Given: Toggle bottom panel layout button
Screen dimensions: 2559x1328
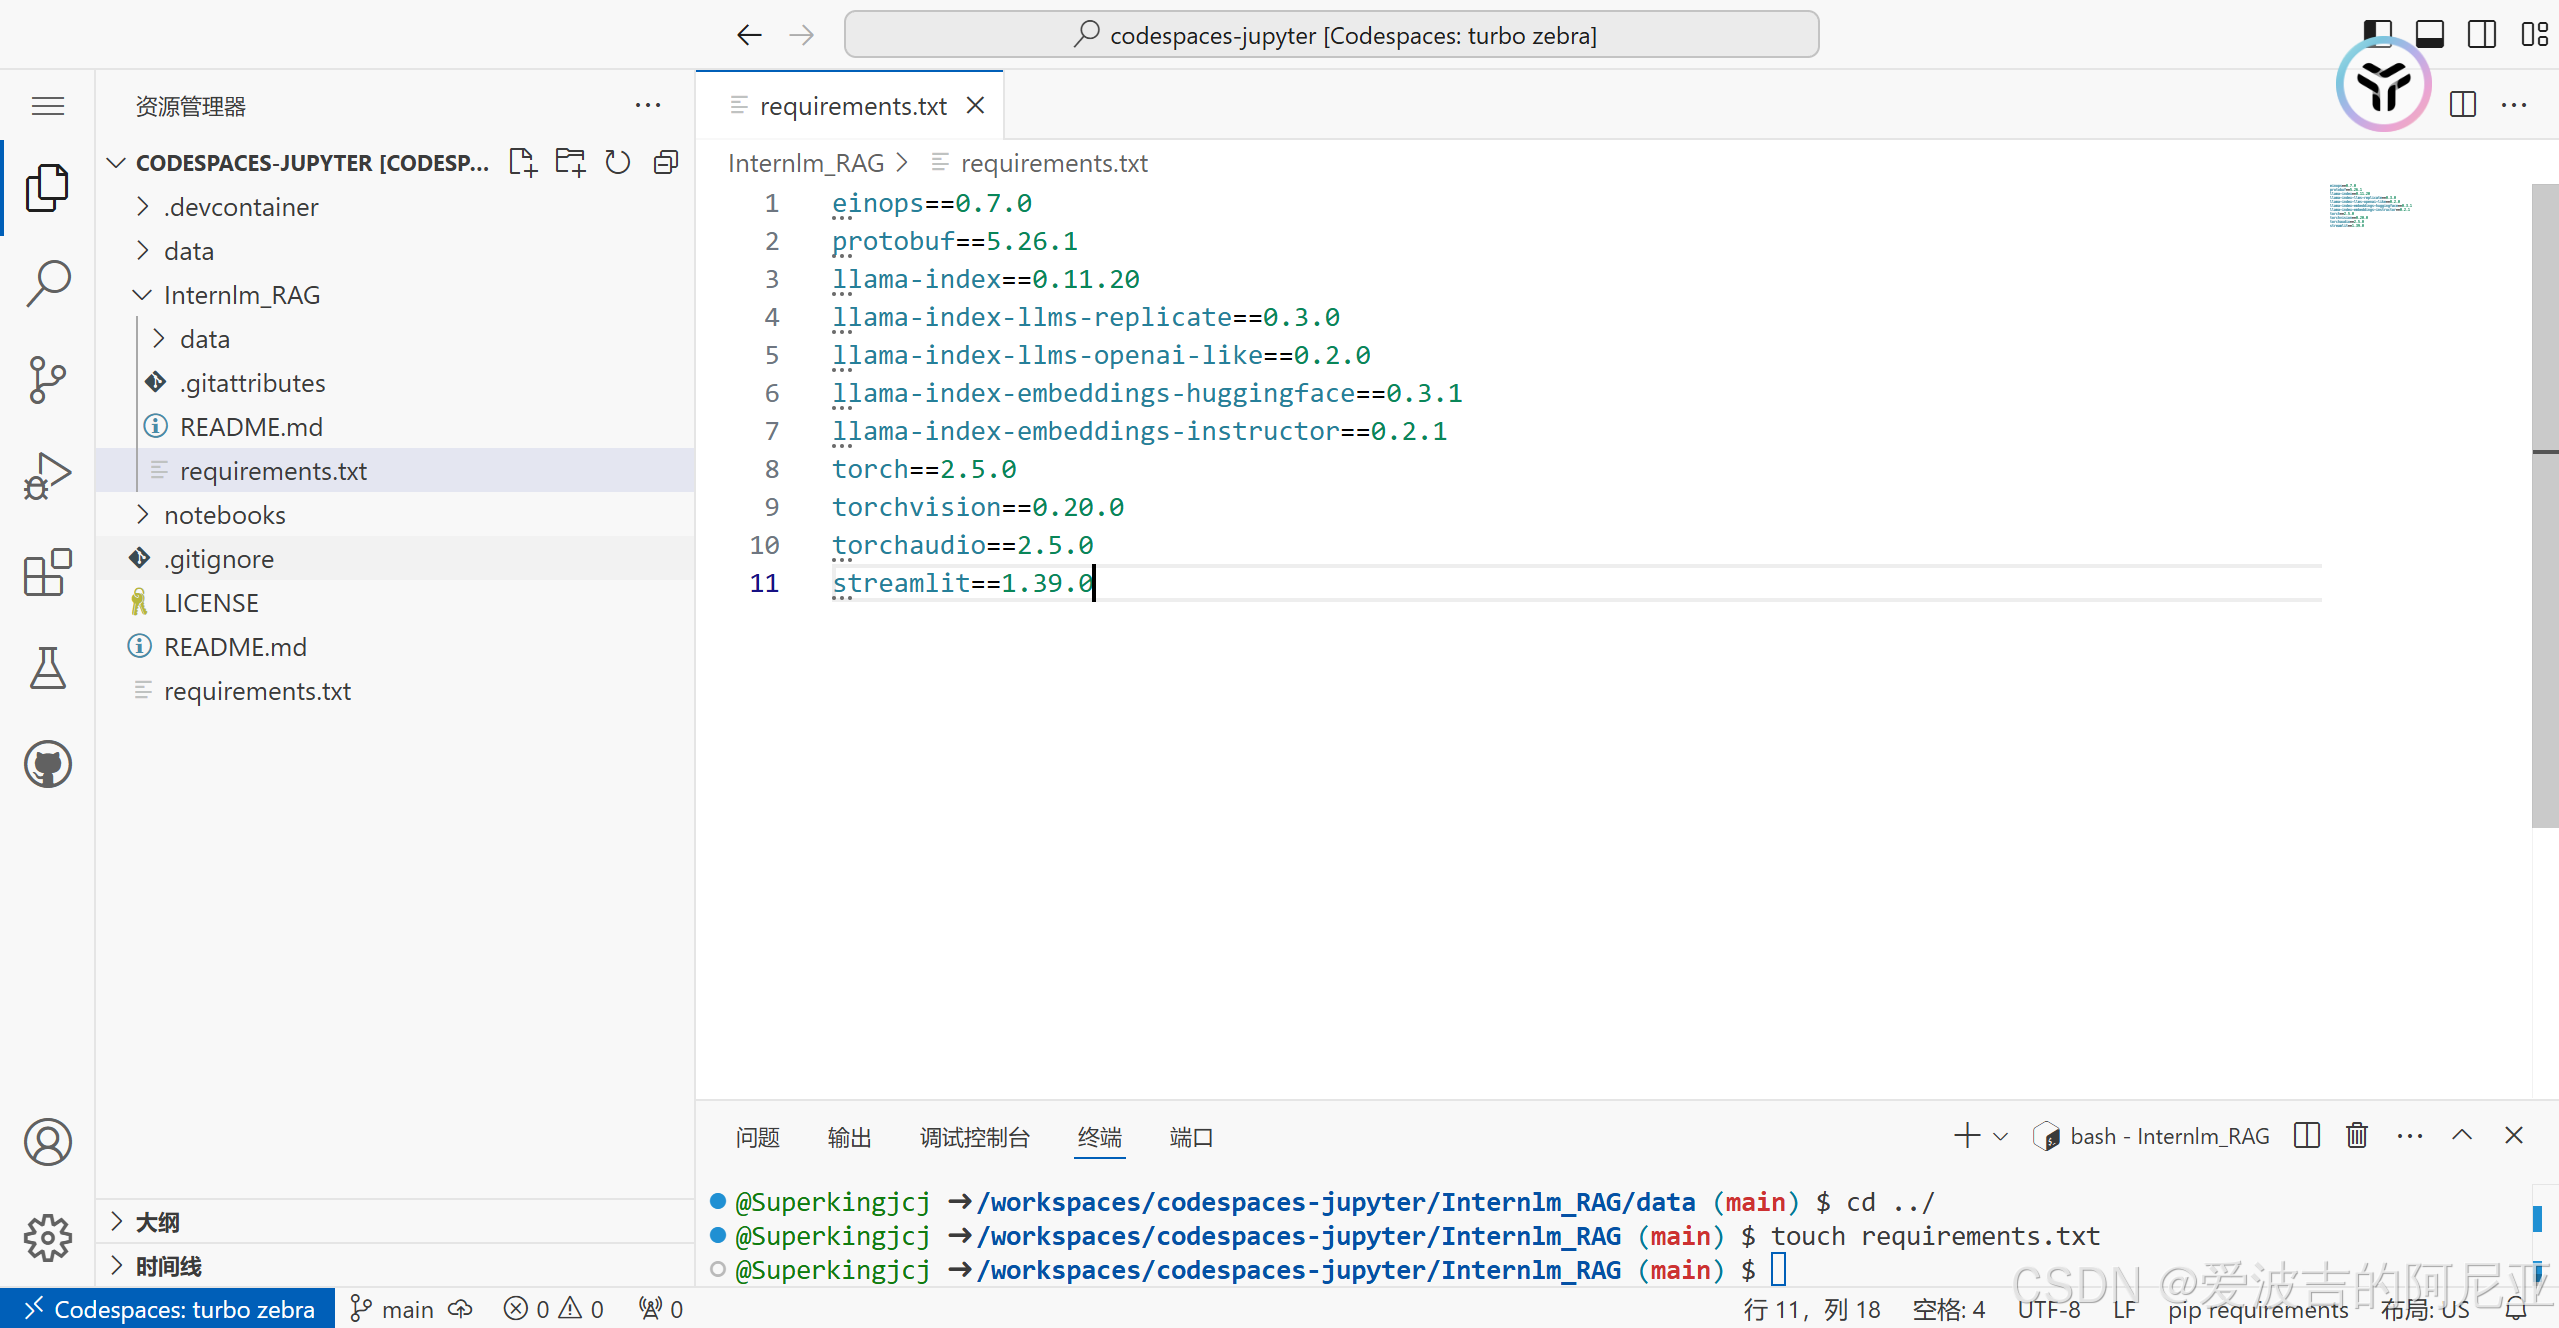Looking at the screenshot, I should pos(2430,34).
